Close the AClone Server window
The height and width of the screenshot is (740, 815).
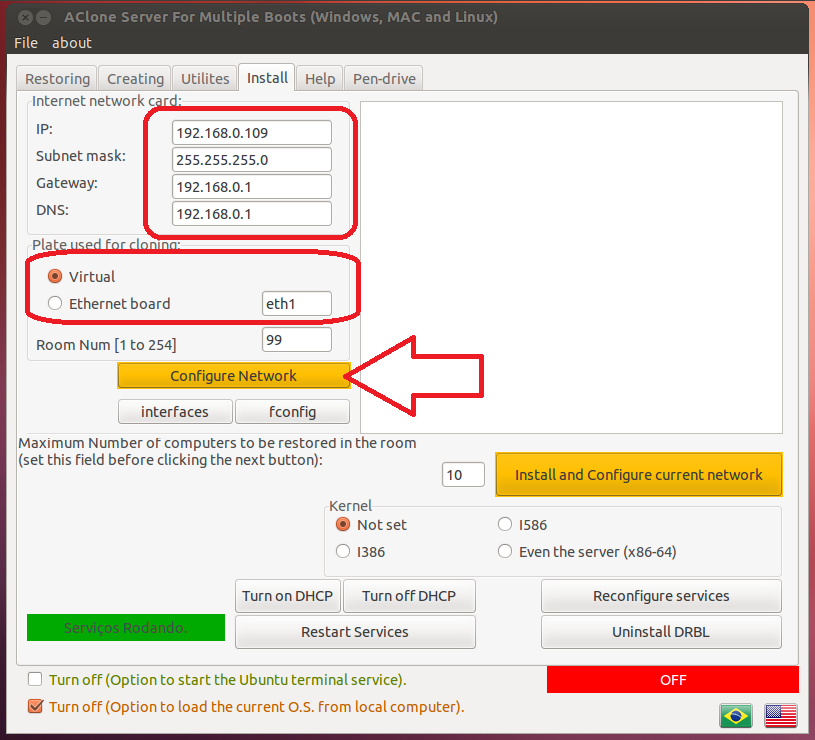tap(25, 18)
